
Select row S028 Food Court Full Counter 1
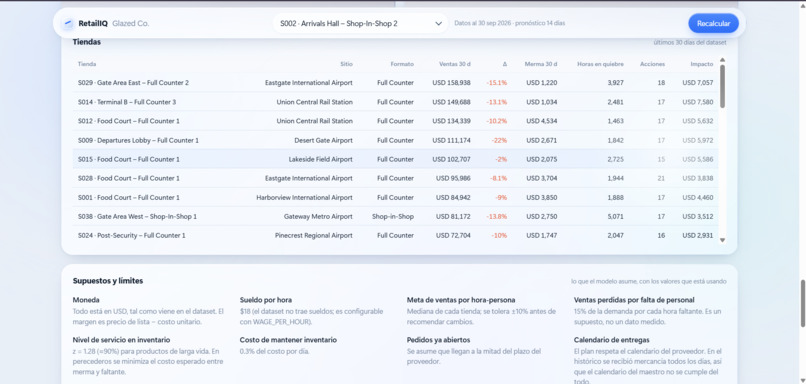pyautogui.click(x=395, y=178)
